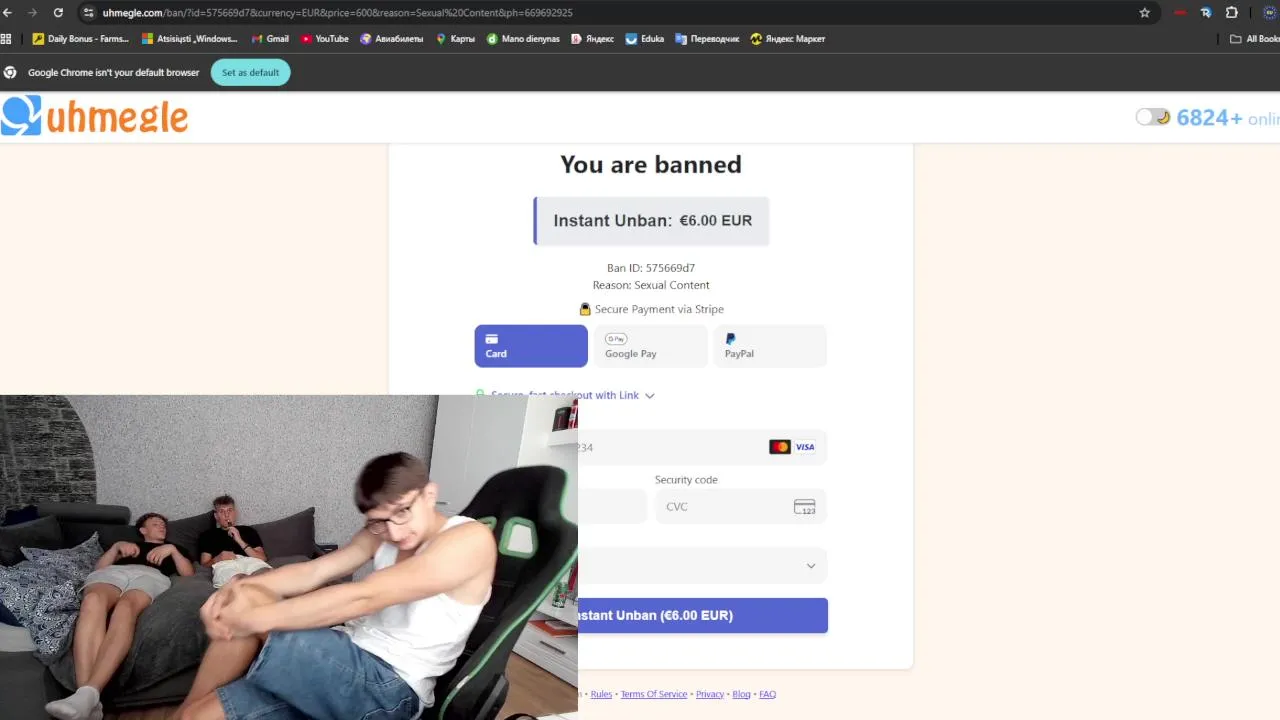The image size is (1280, 720).
Task: Open the Privacy footer link
Action: coord(710,694)
